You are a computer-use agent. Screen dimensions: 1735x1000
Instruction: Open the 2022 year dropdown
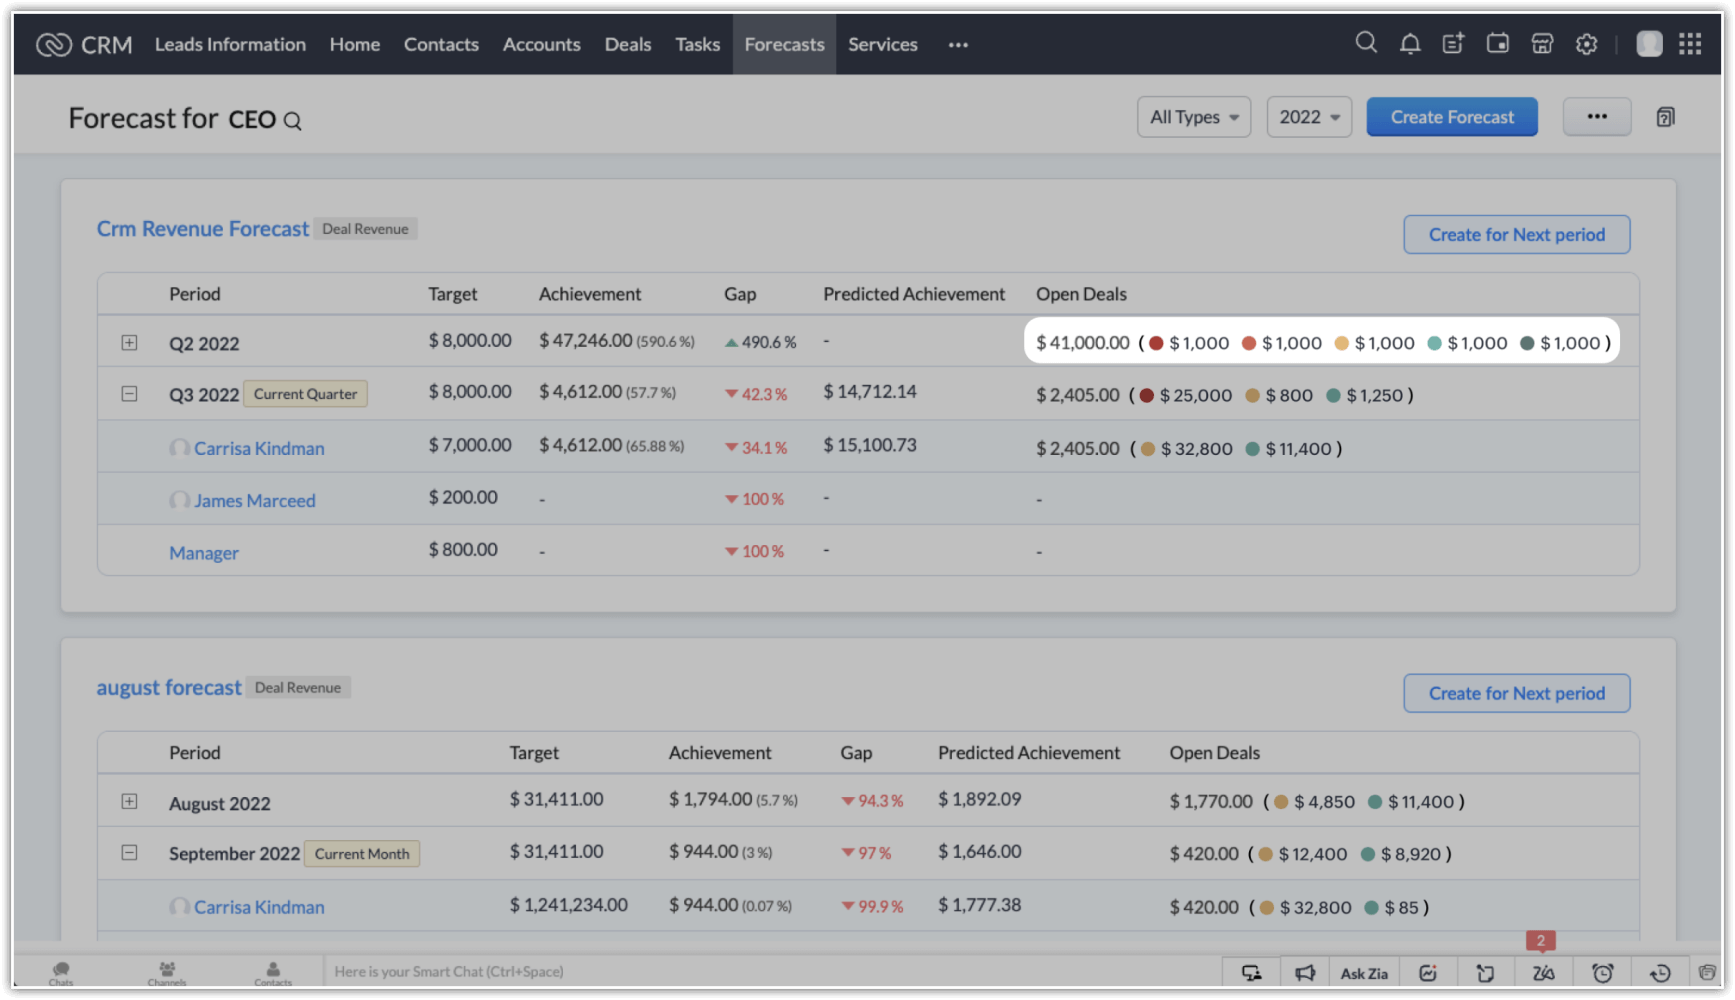click(x=1309, y=117)
